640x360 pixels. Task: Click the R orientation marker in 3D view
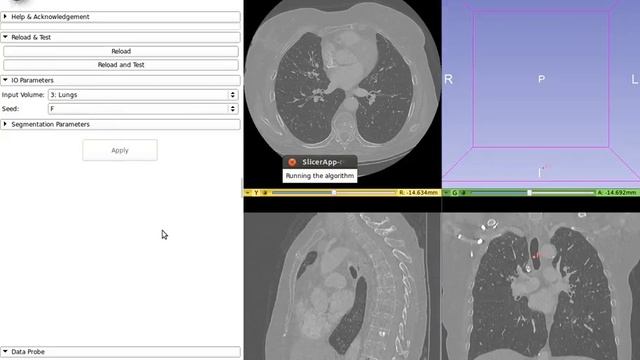pyautogui.click(x=448, y=79)
